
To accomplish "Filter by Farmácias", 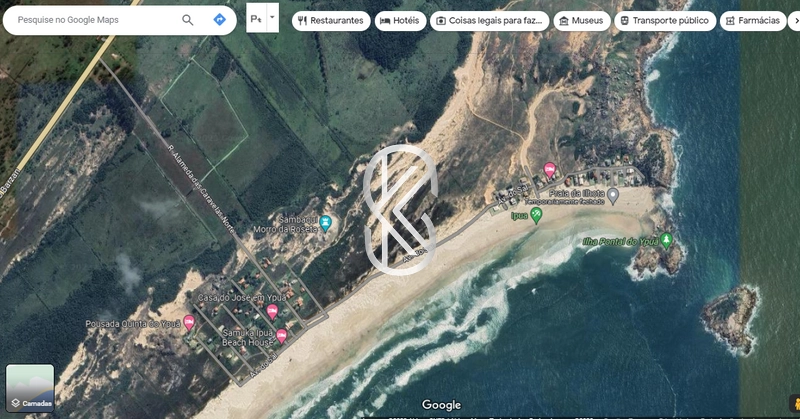I will 753,21.
